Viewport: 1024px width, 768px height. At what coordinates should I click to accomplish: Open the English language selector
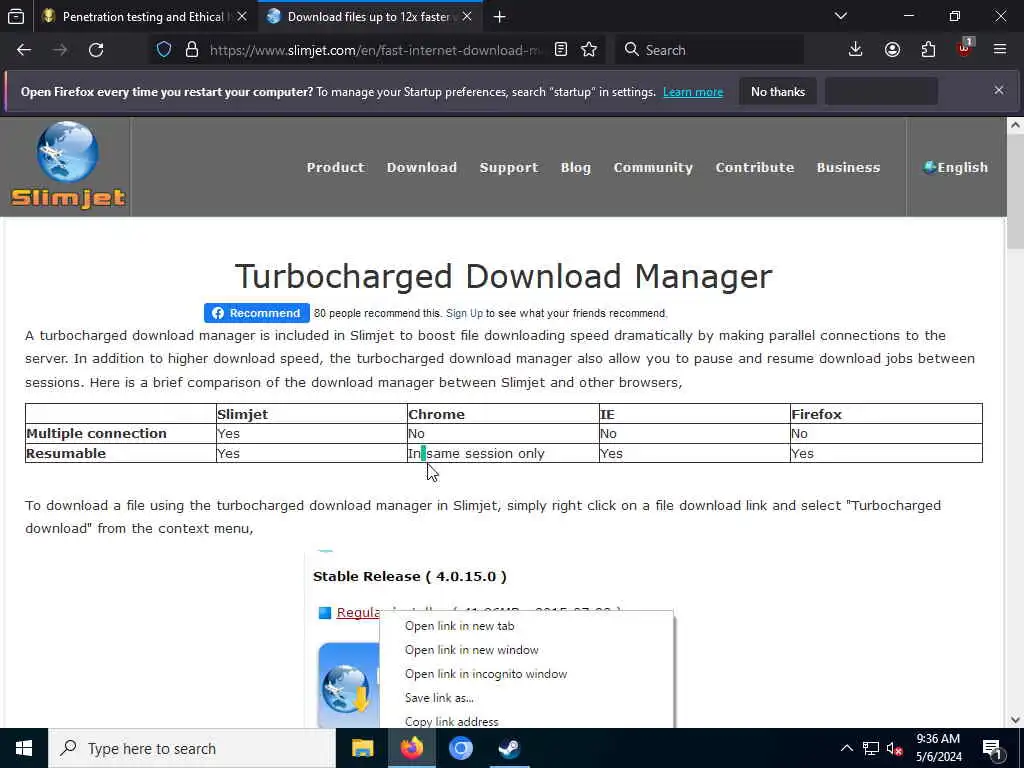955,167
